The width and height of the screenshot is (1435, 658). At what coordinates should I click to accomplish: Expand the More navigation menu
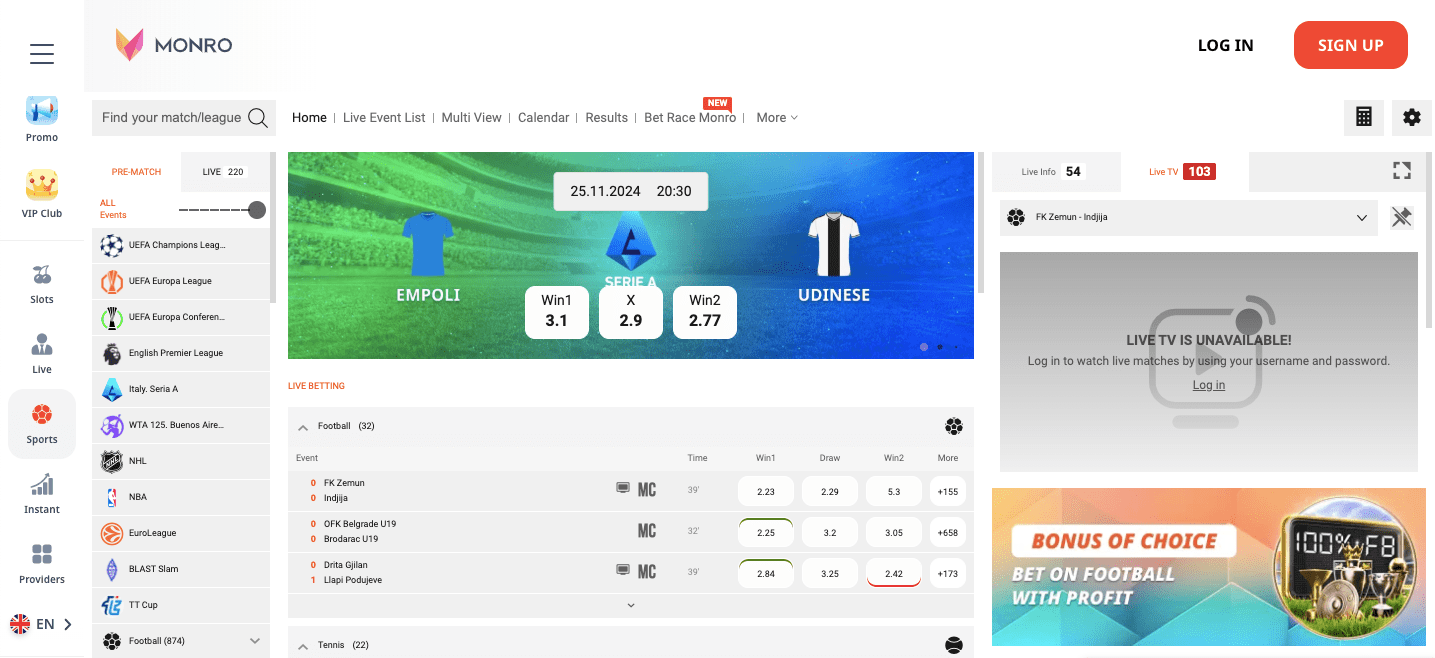click(x=776, y=118)
